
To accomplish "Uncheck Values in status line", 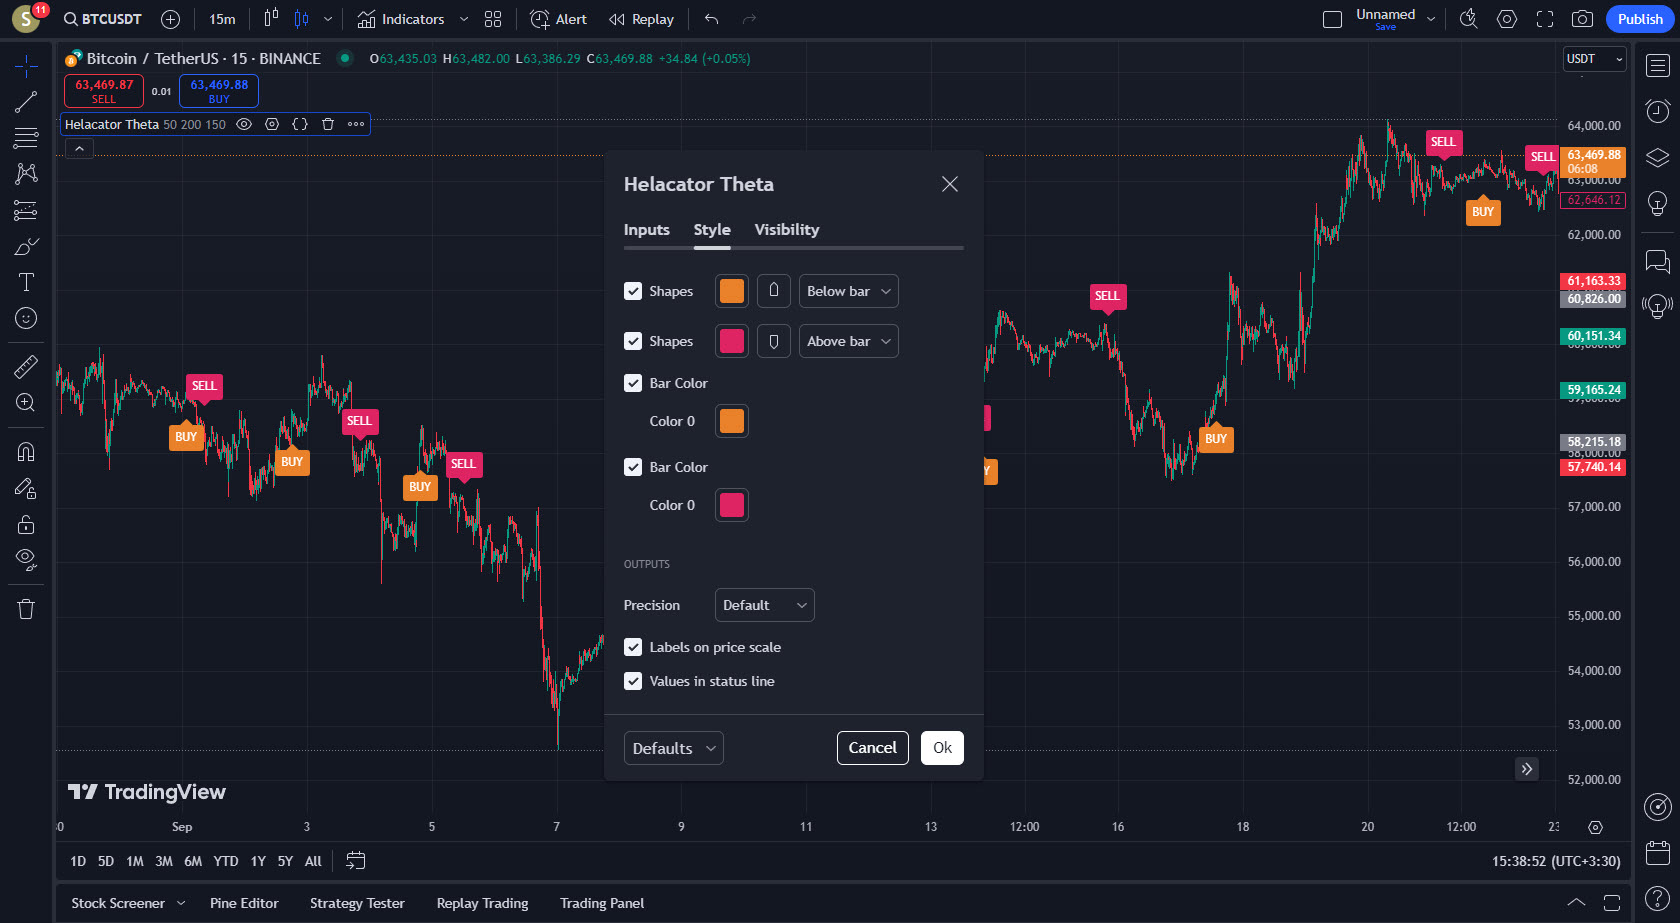I will pyautogui.click(x=633, y=681).
